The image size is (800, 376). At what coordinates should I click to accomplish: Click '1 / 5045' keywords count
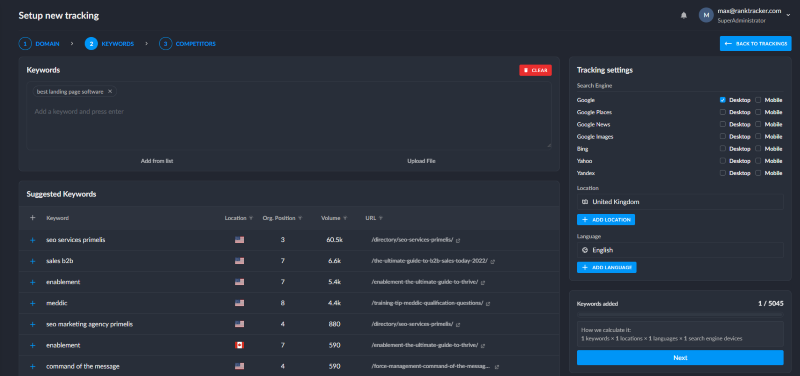(x=771, y=304)
